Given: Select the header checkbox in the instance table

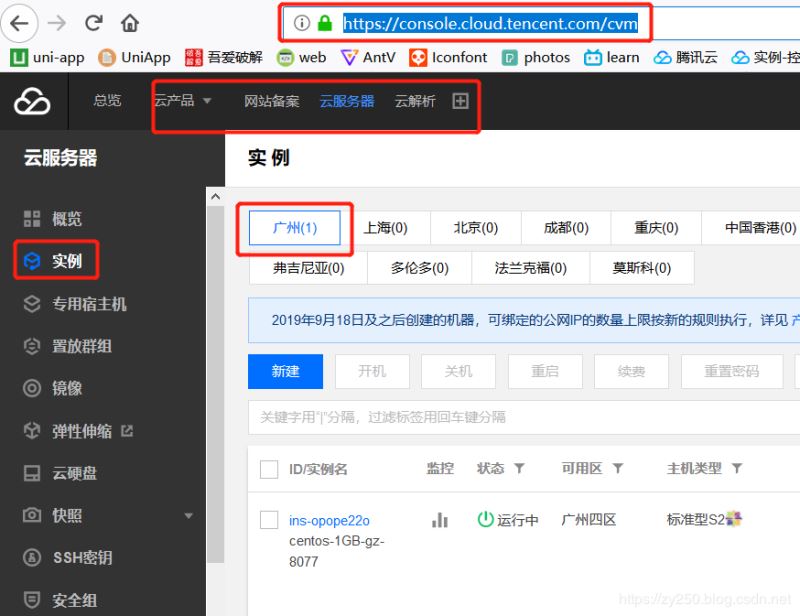Looking at the screenshot, I should pos(269,467).
